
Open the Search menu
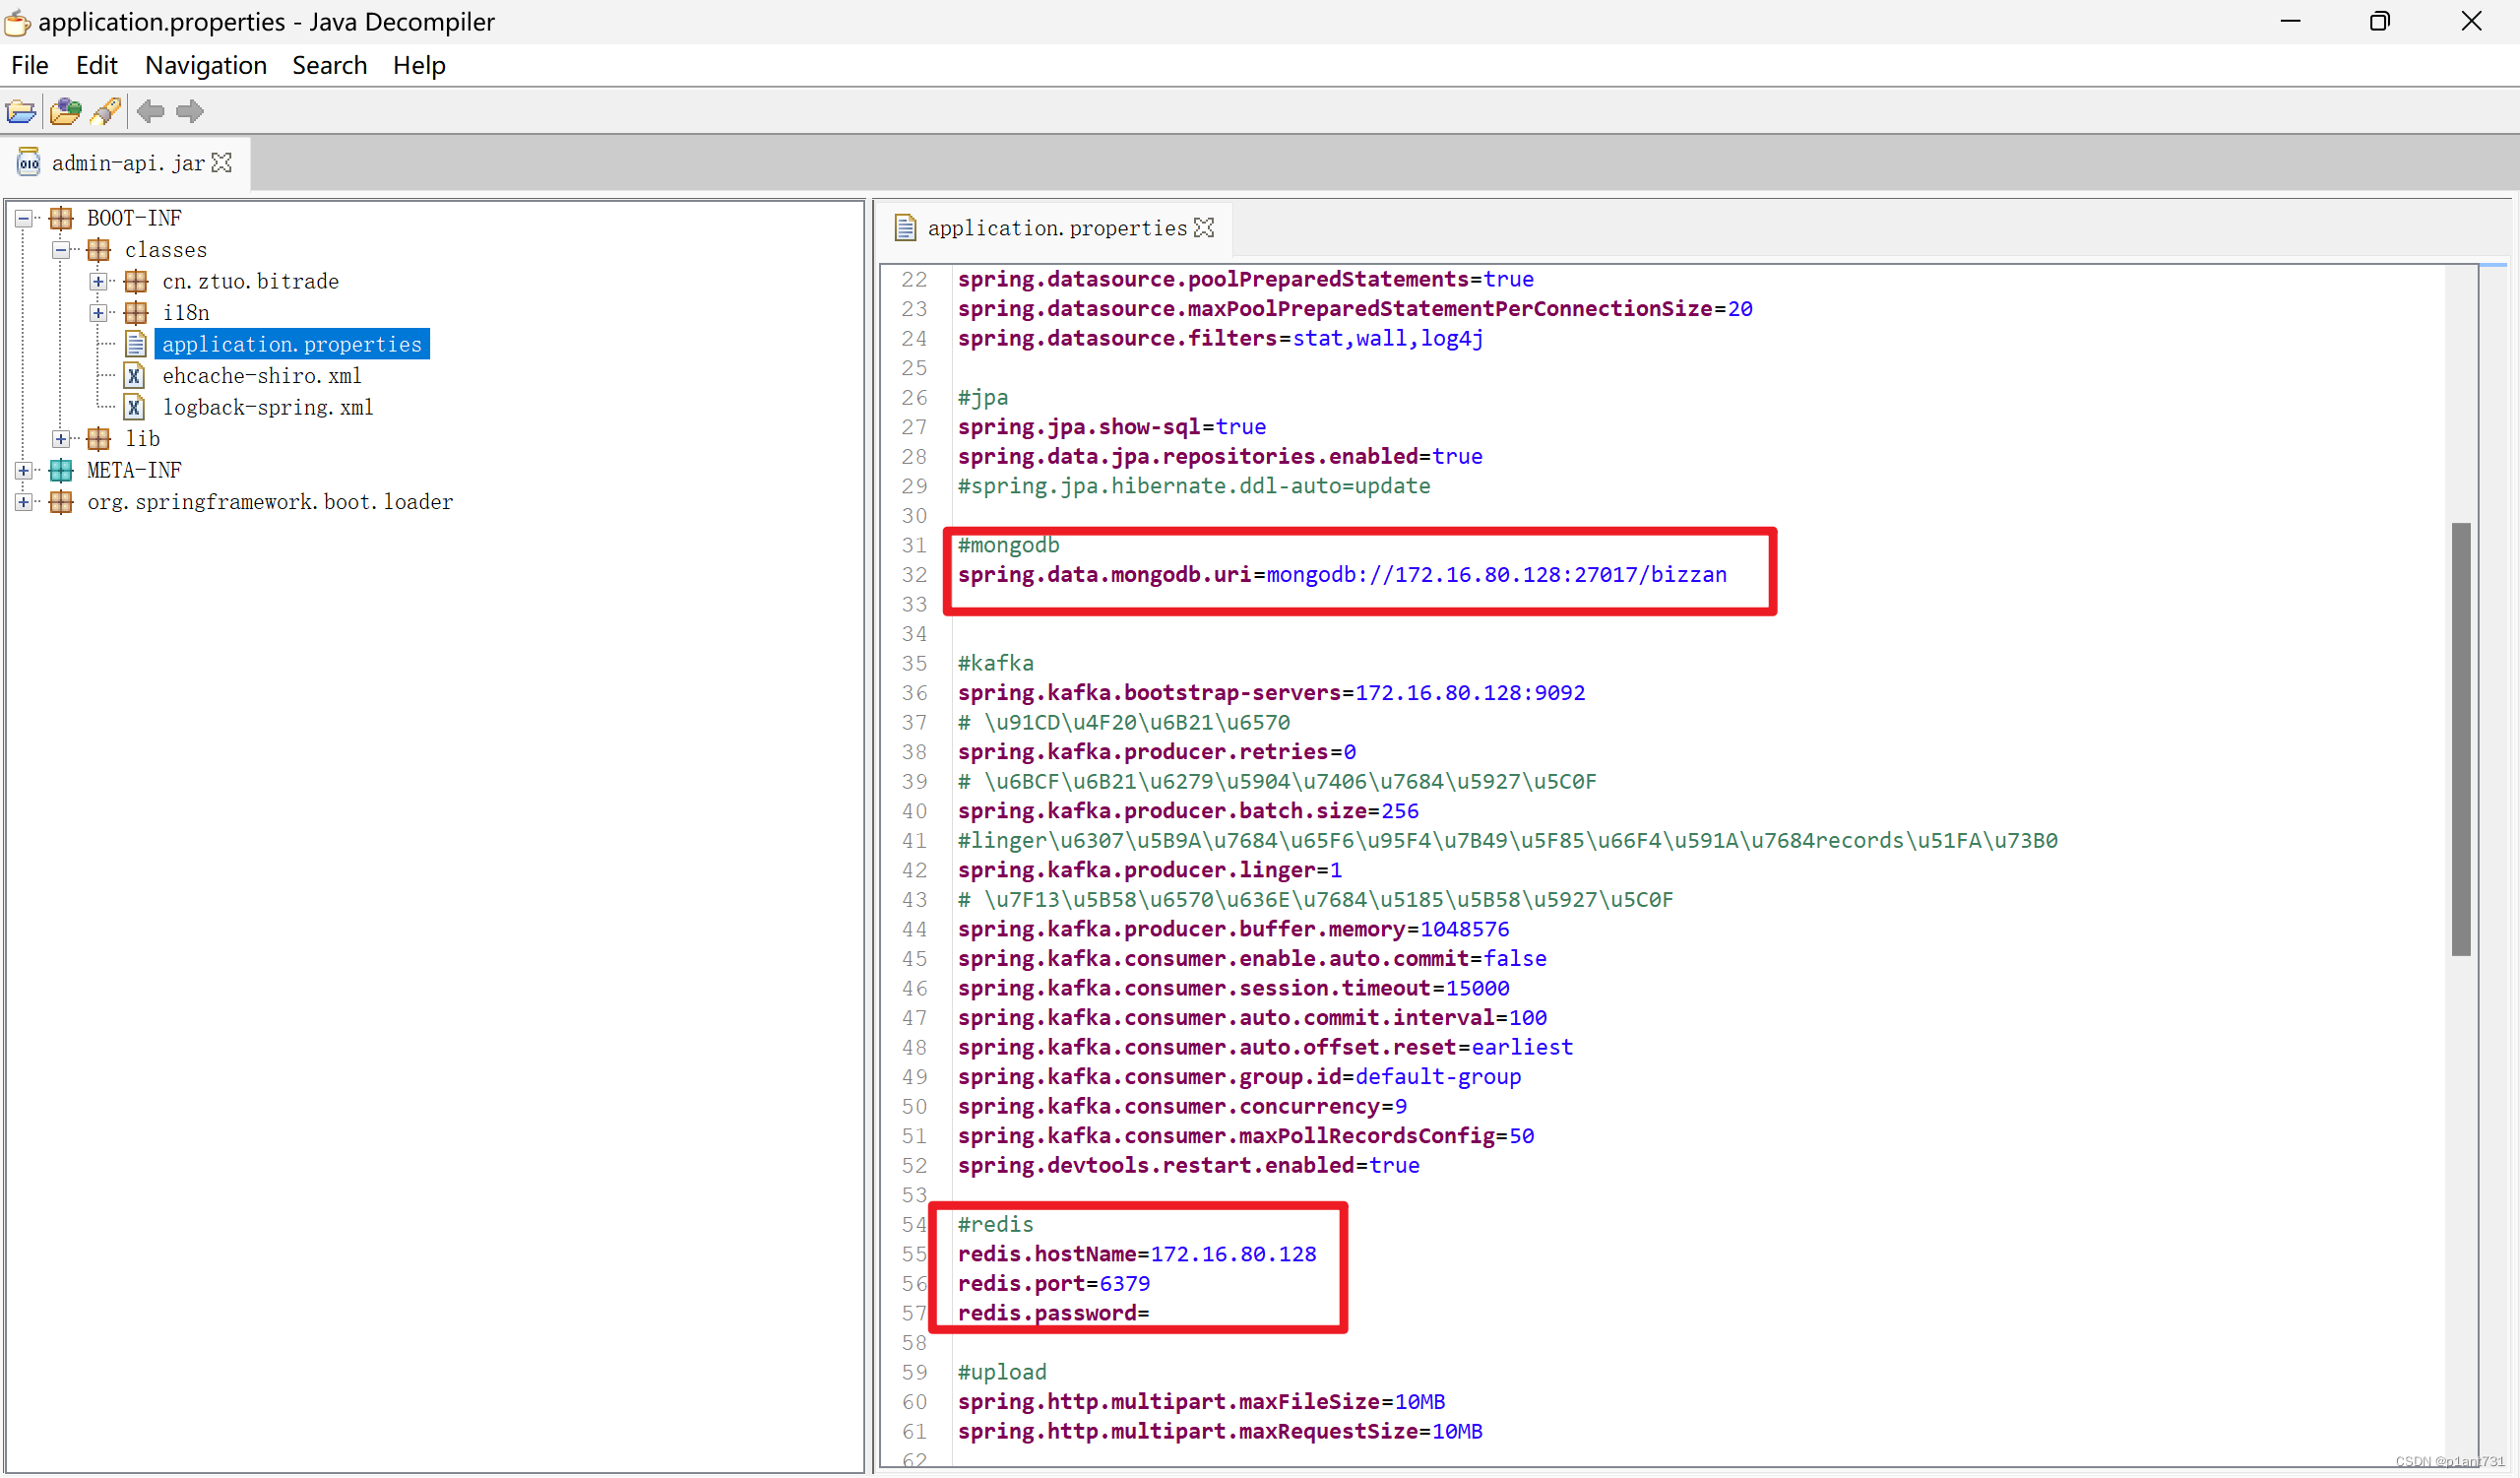(x=329, y=66)
